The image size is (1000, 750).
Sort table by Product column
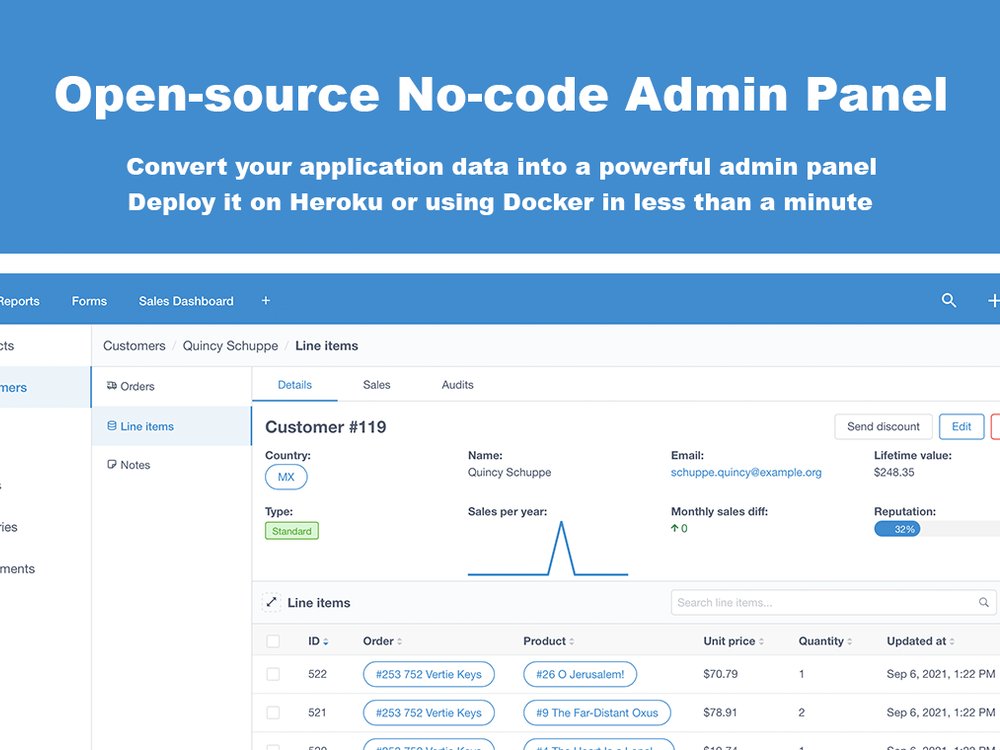coord(548,641)
